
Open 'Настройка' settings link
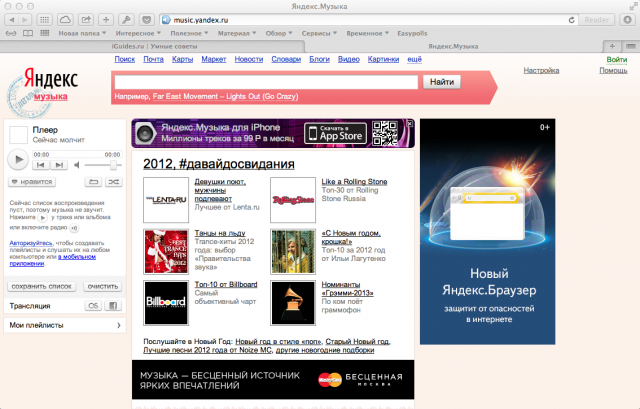tap(541, 71)
